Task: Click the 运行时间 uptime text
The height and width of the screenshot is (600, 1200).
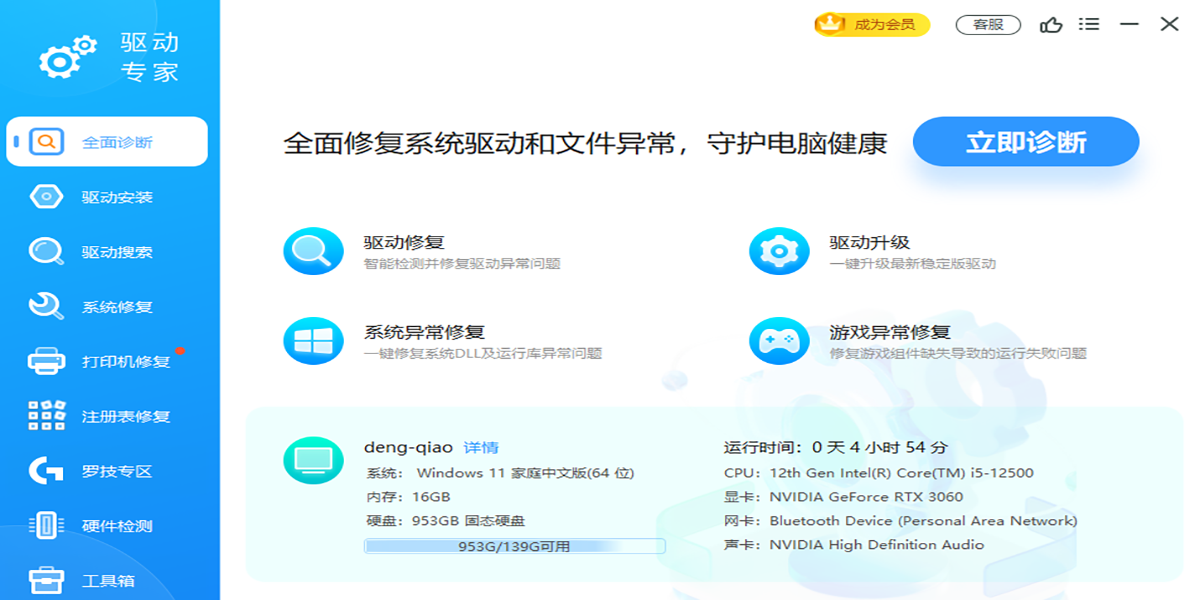Action: coord(836,447)
